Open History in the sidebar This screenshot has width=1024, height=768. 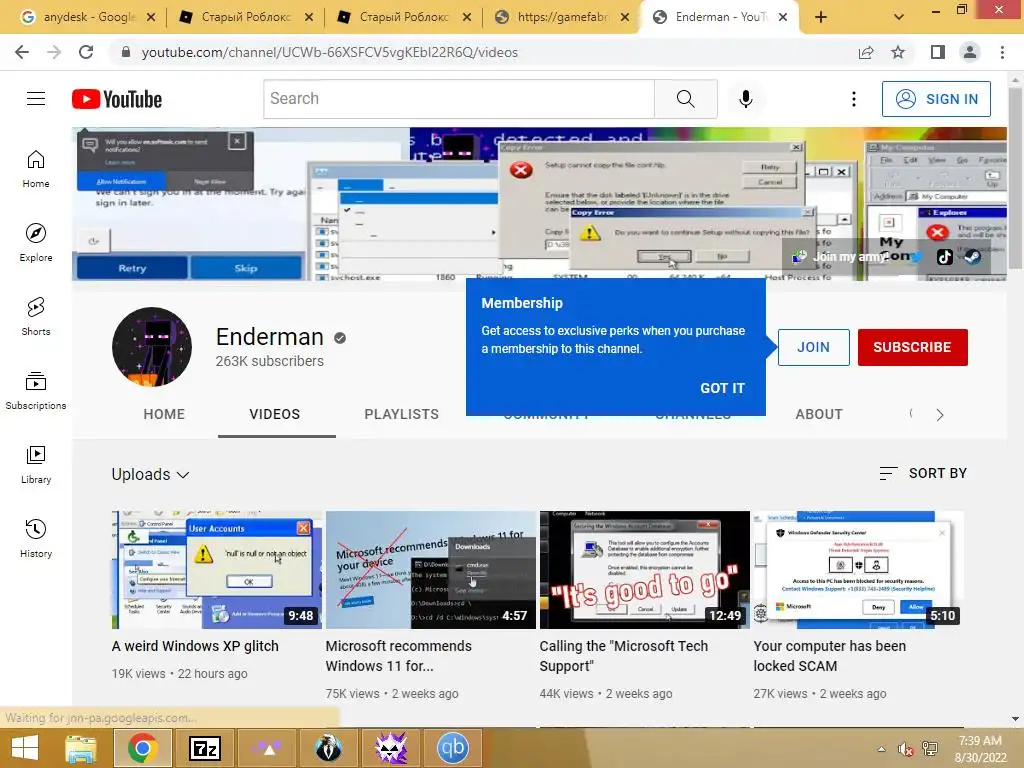click(36, 538)
